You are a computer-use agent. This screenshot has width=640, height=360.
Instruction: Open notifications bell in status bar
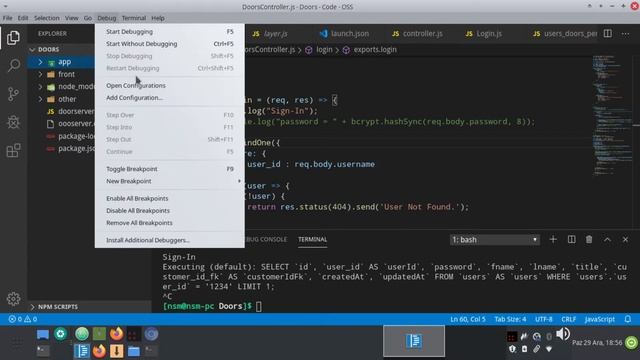(x=628, y=319)
